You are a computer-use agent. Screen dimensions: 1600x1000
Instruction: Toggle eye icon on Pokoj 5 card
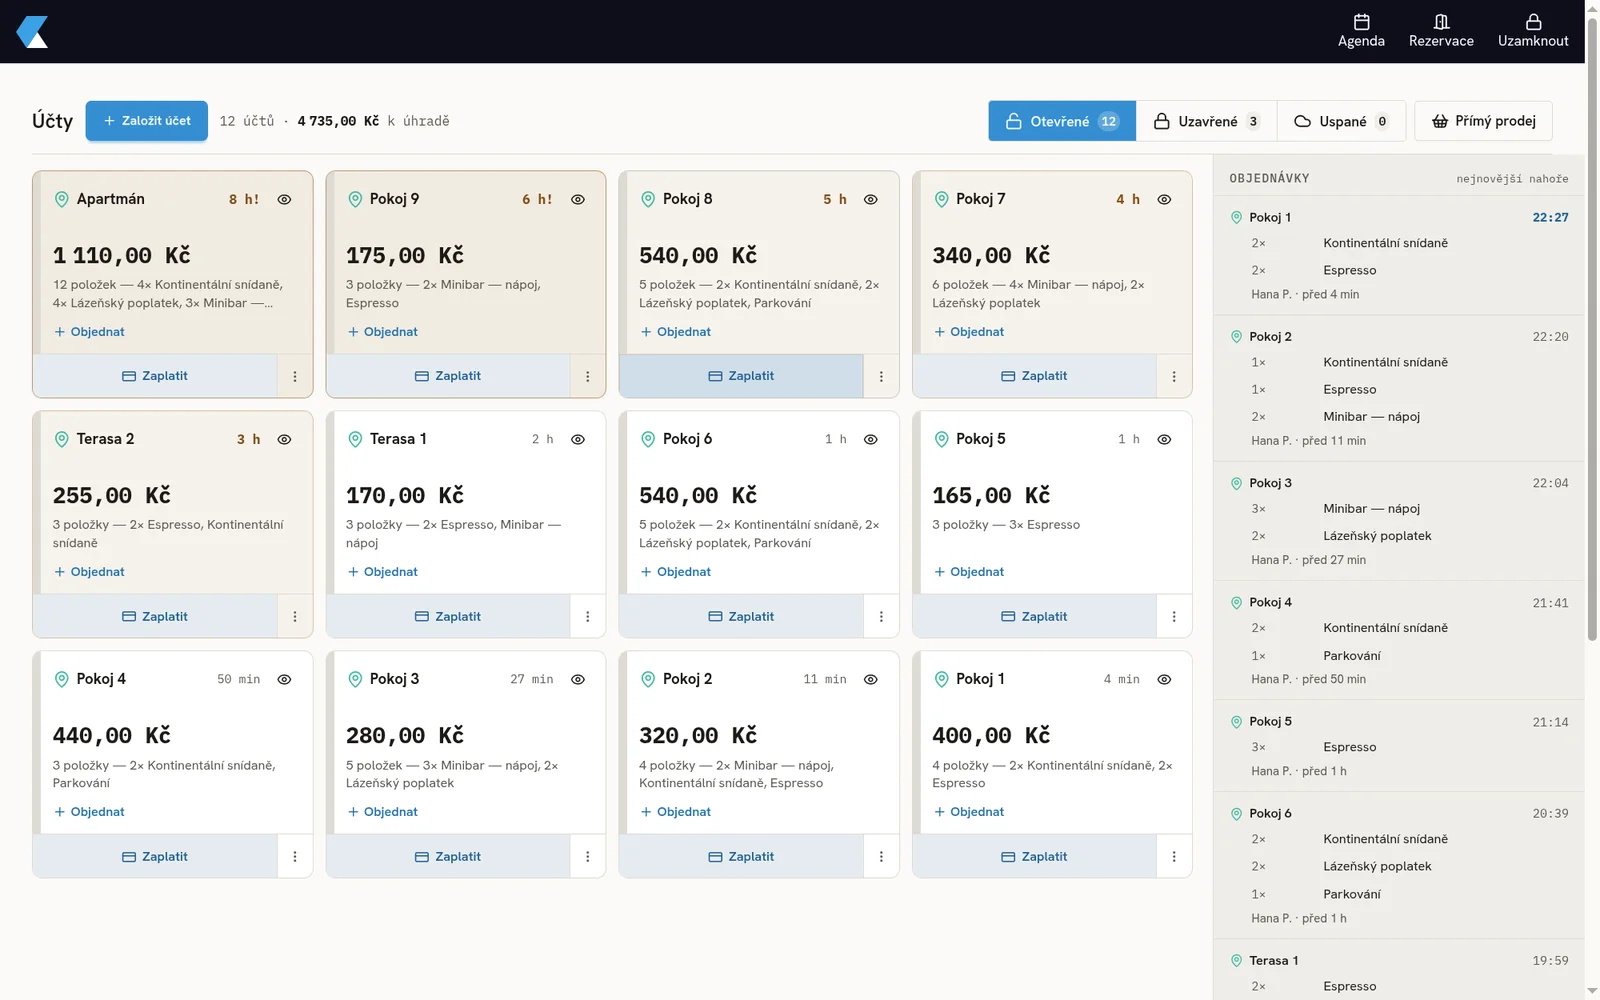(1164, 439)
